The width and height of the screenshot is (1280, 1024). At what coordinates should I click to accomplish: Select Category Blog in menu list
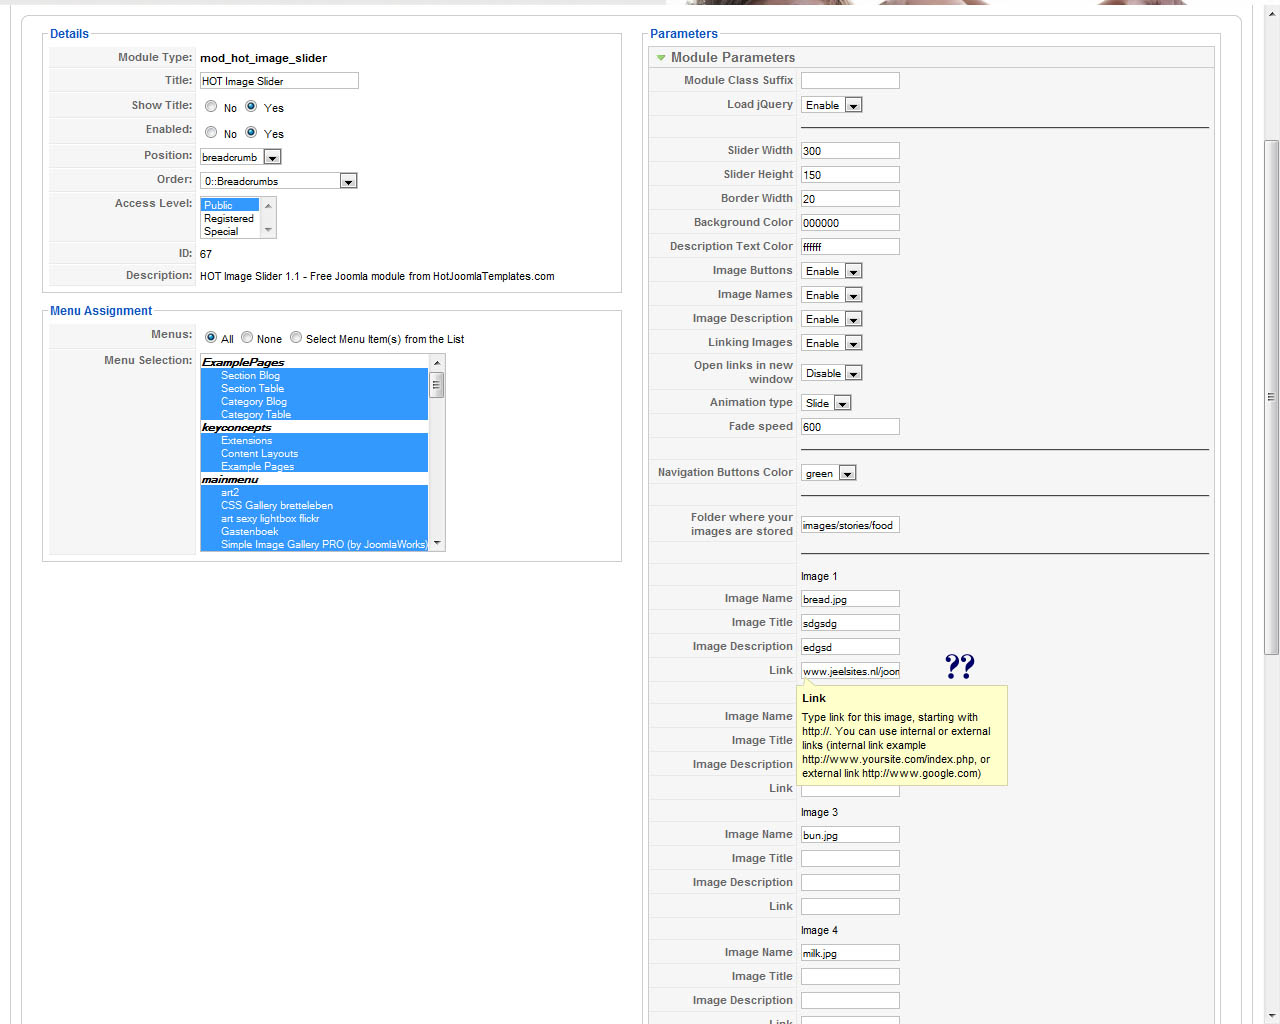(314, 401)
